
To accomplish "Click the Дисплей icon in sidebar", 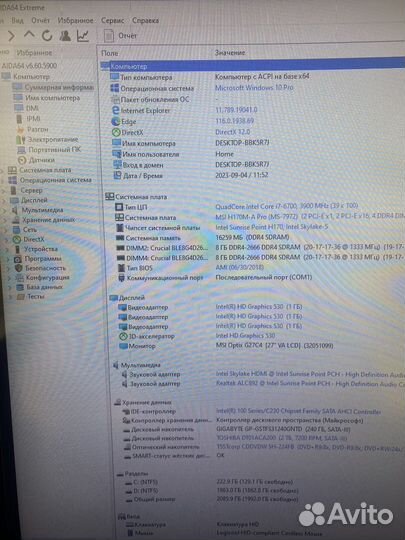I will coord(14,200).
